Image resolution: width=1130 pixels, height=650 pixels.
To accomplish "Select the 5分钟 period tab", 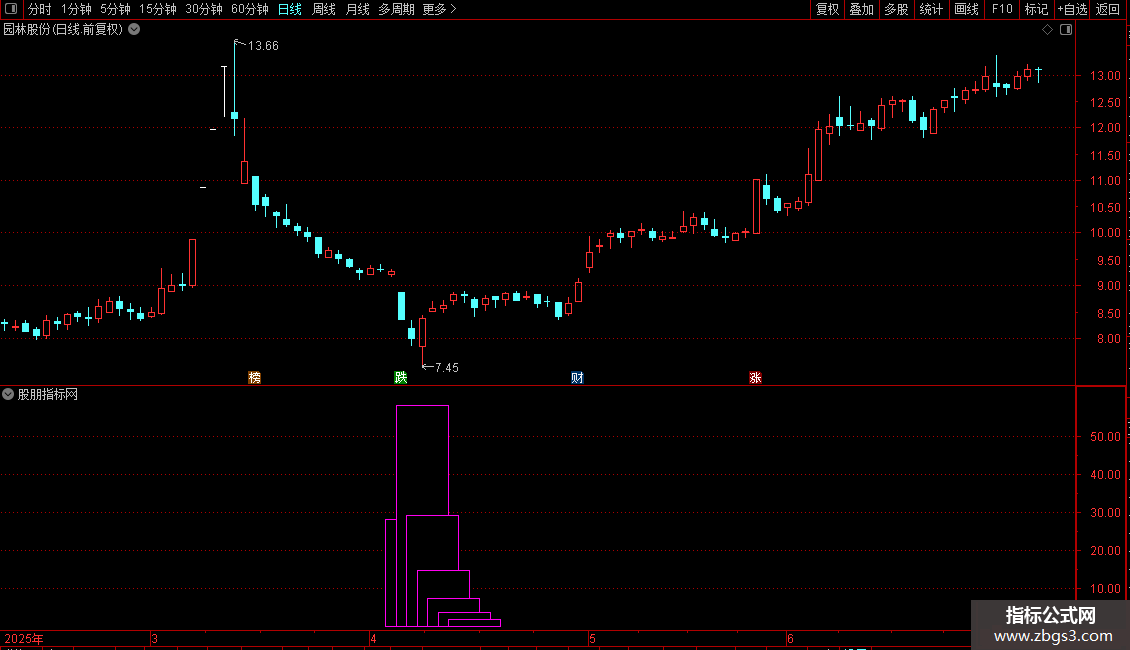I will [x=115, y=9].
